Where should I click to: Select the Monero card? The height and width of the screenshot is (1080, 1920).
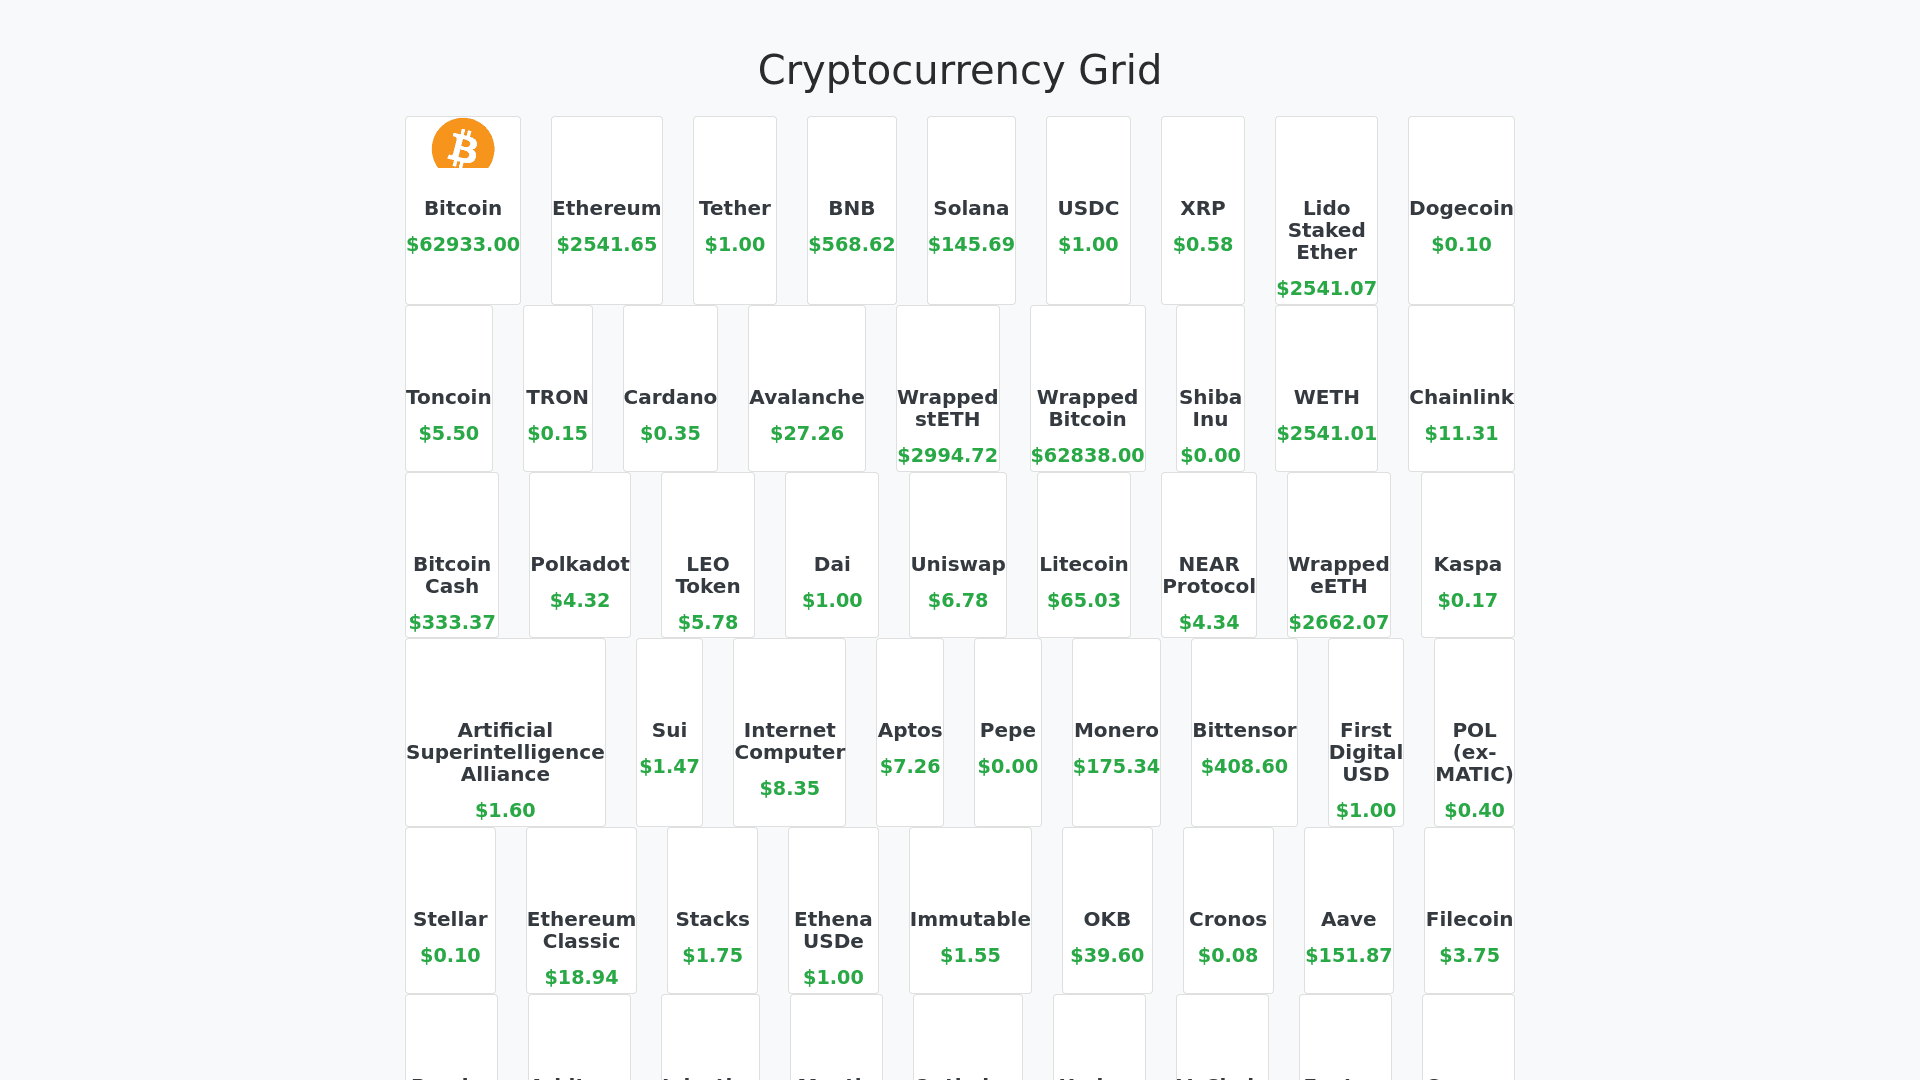coord(1116,732)
